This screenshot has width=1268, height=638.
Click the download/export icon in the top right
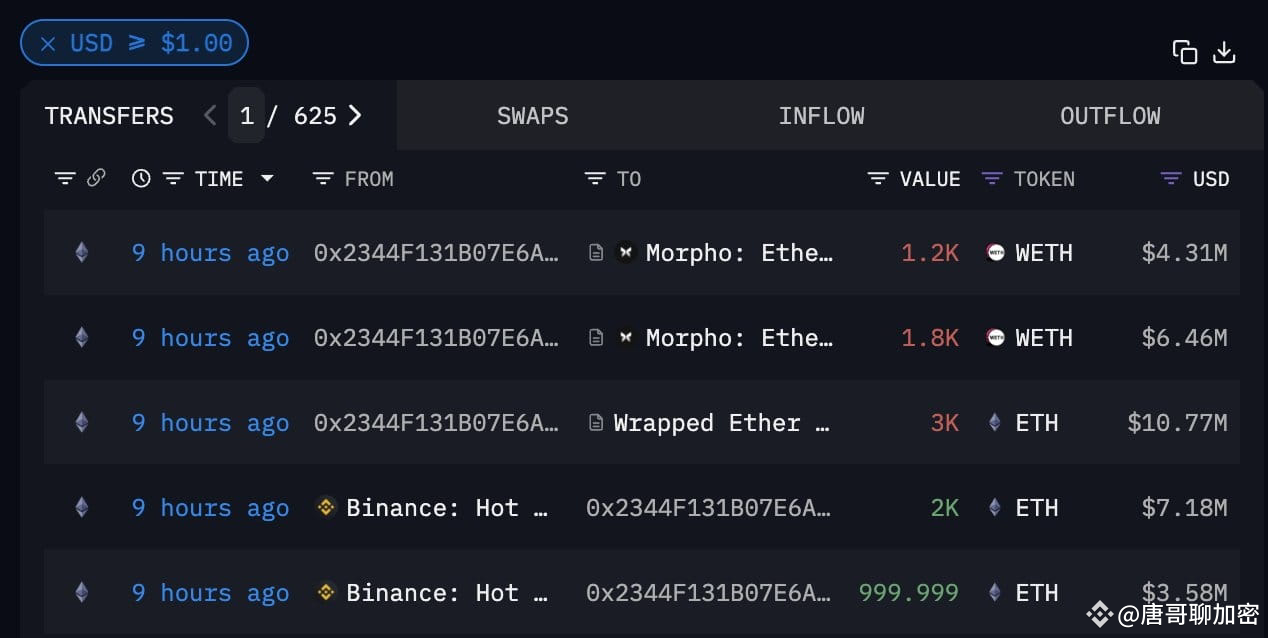(1224, 51)
